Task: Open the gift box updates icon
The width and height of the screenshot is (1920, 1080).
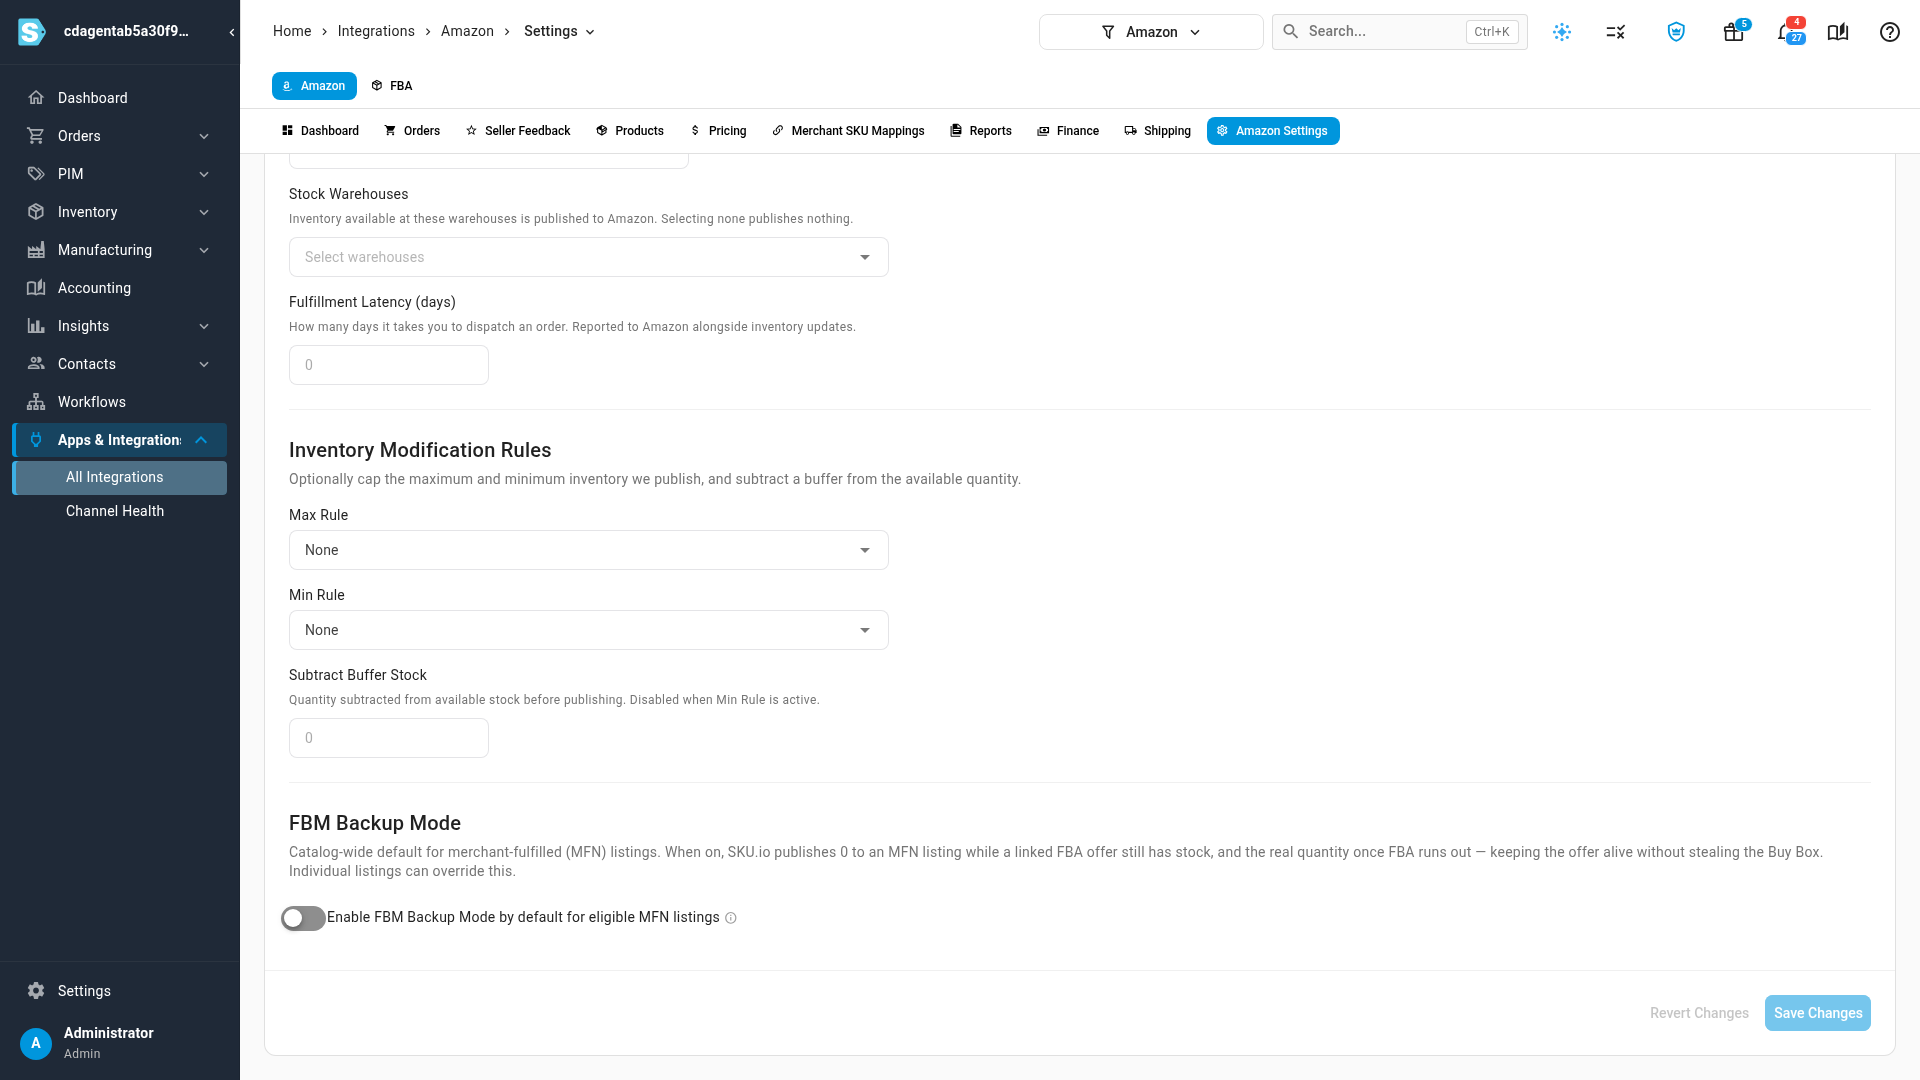Action: (x=1733, y=32)
